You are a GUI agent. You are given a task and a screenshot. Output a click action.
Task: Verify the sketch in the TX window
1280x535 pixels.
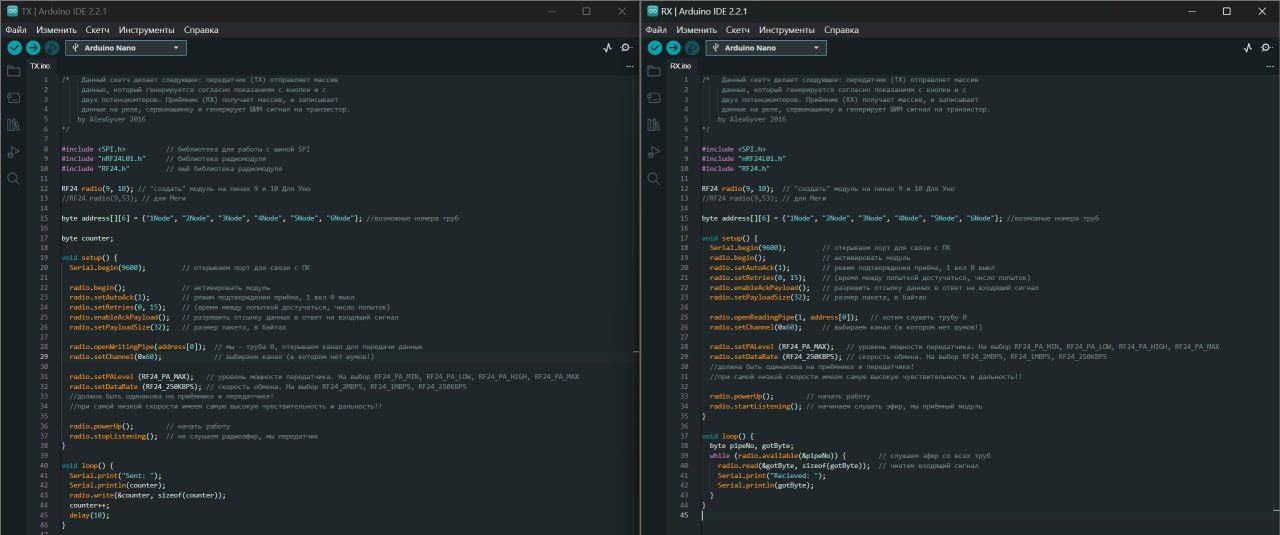(x=14, y=47)
